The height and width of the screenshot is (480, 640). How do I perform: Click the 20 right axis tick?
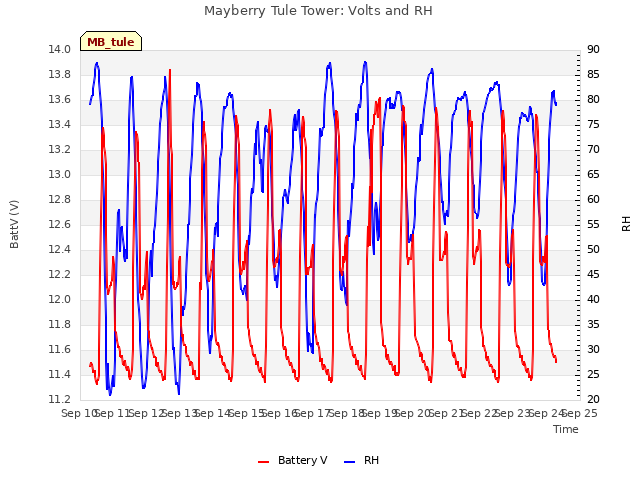(x=593, y=399)
